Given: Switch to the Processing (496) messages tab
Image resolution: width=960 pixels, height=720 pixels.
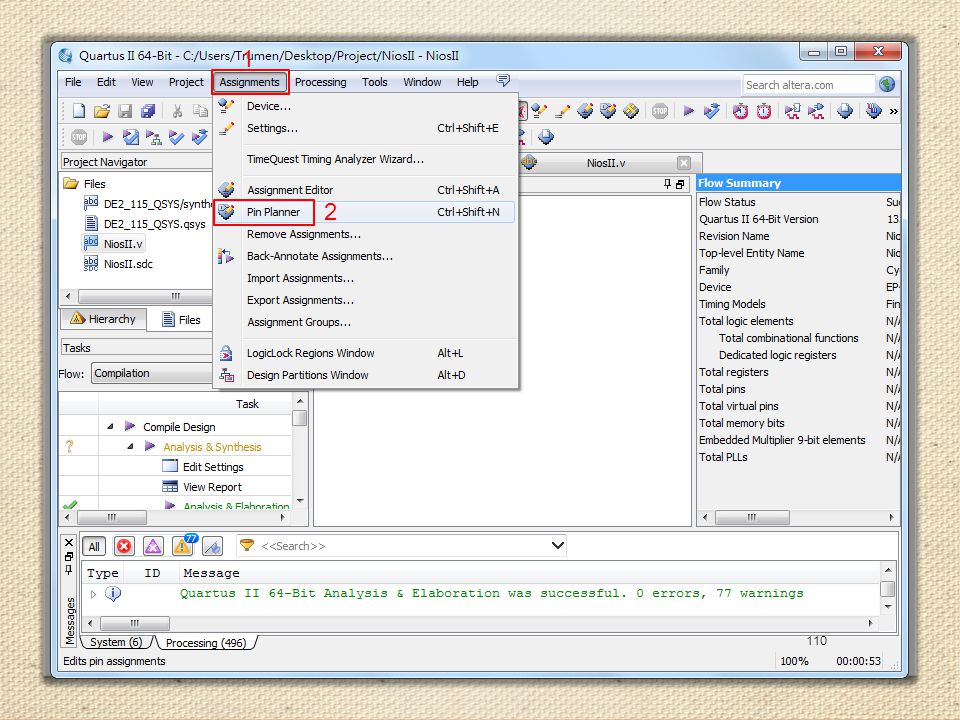Looking at the screenshot, I should click(206, 643).
